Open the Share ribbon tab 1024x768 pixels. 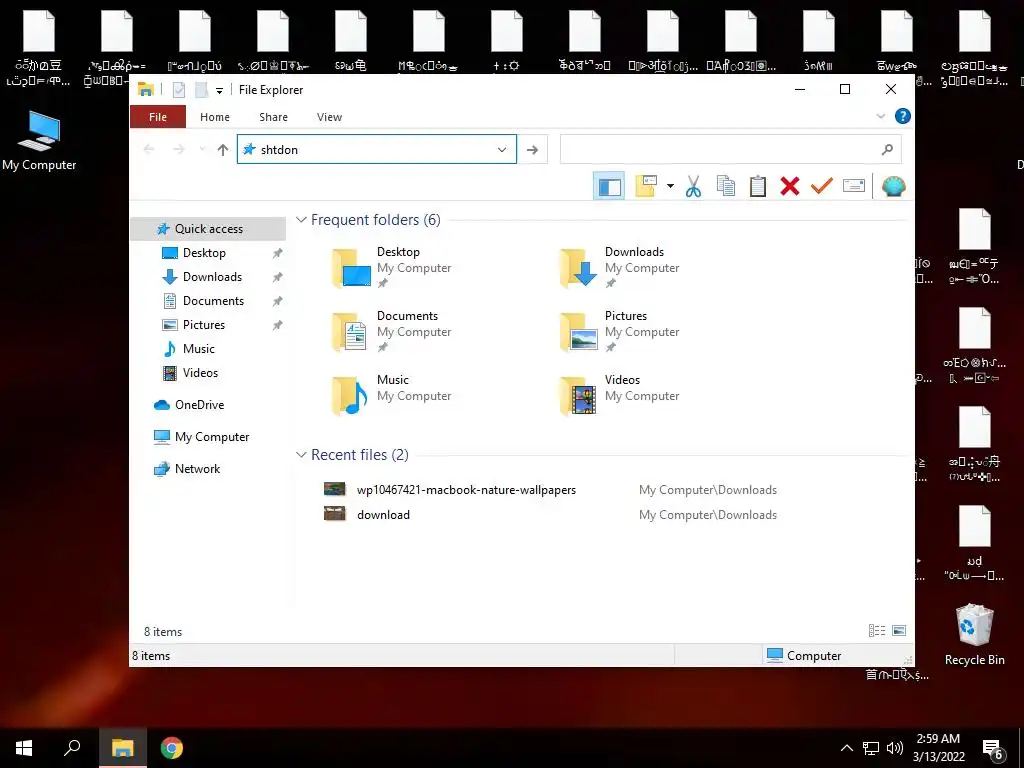click(273, 117)
